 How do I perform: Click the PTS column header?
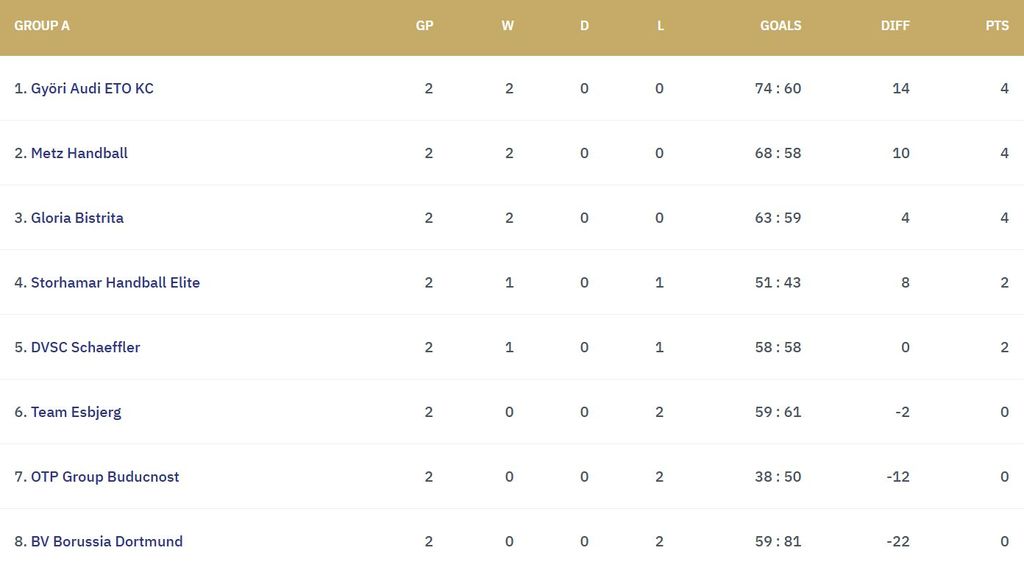(x=997, y=26)
